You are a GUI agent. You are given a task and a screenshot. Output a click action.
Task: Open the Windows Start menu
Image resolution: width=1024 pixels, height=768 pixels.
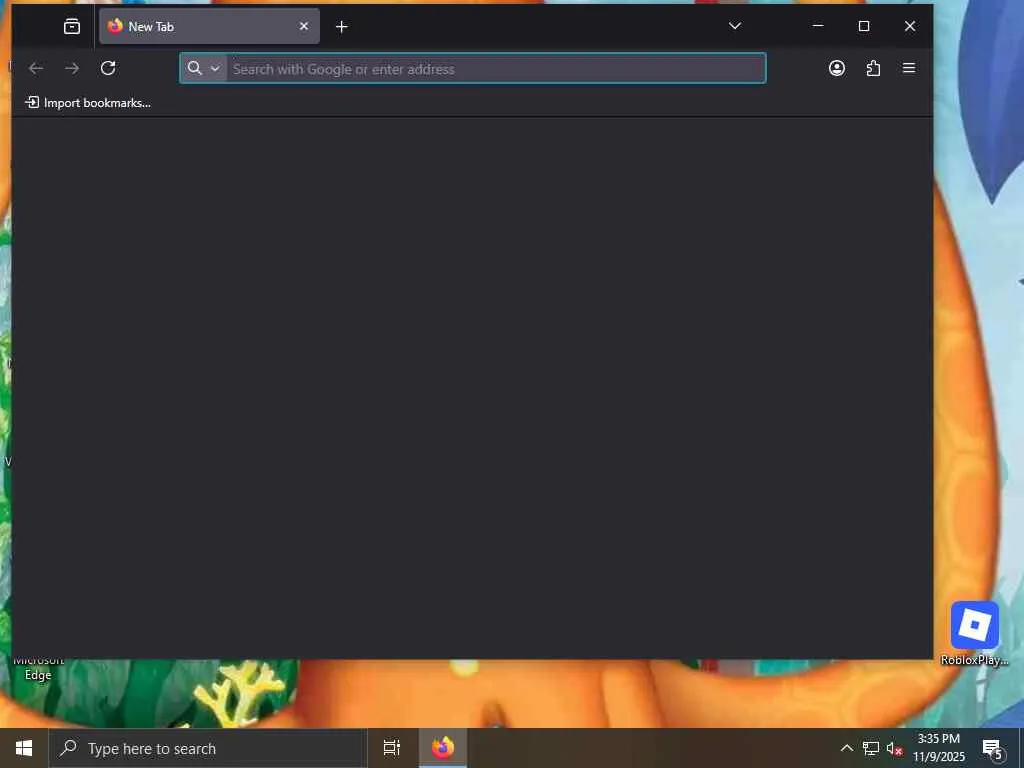pos(24,748)
